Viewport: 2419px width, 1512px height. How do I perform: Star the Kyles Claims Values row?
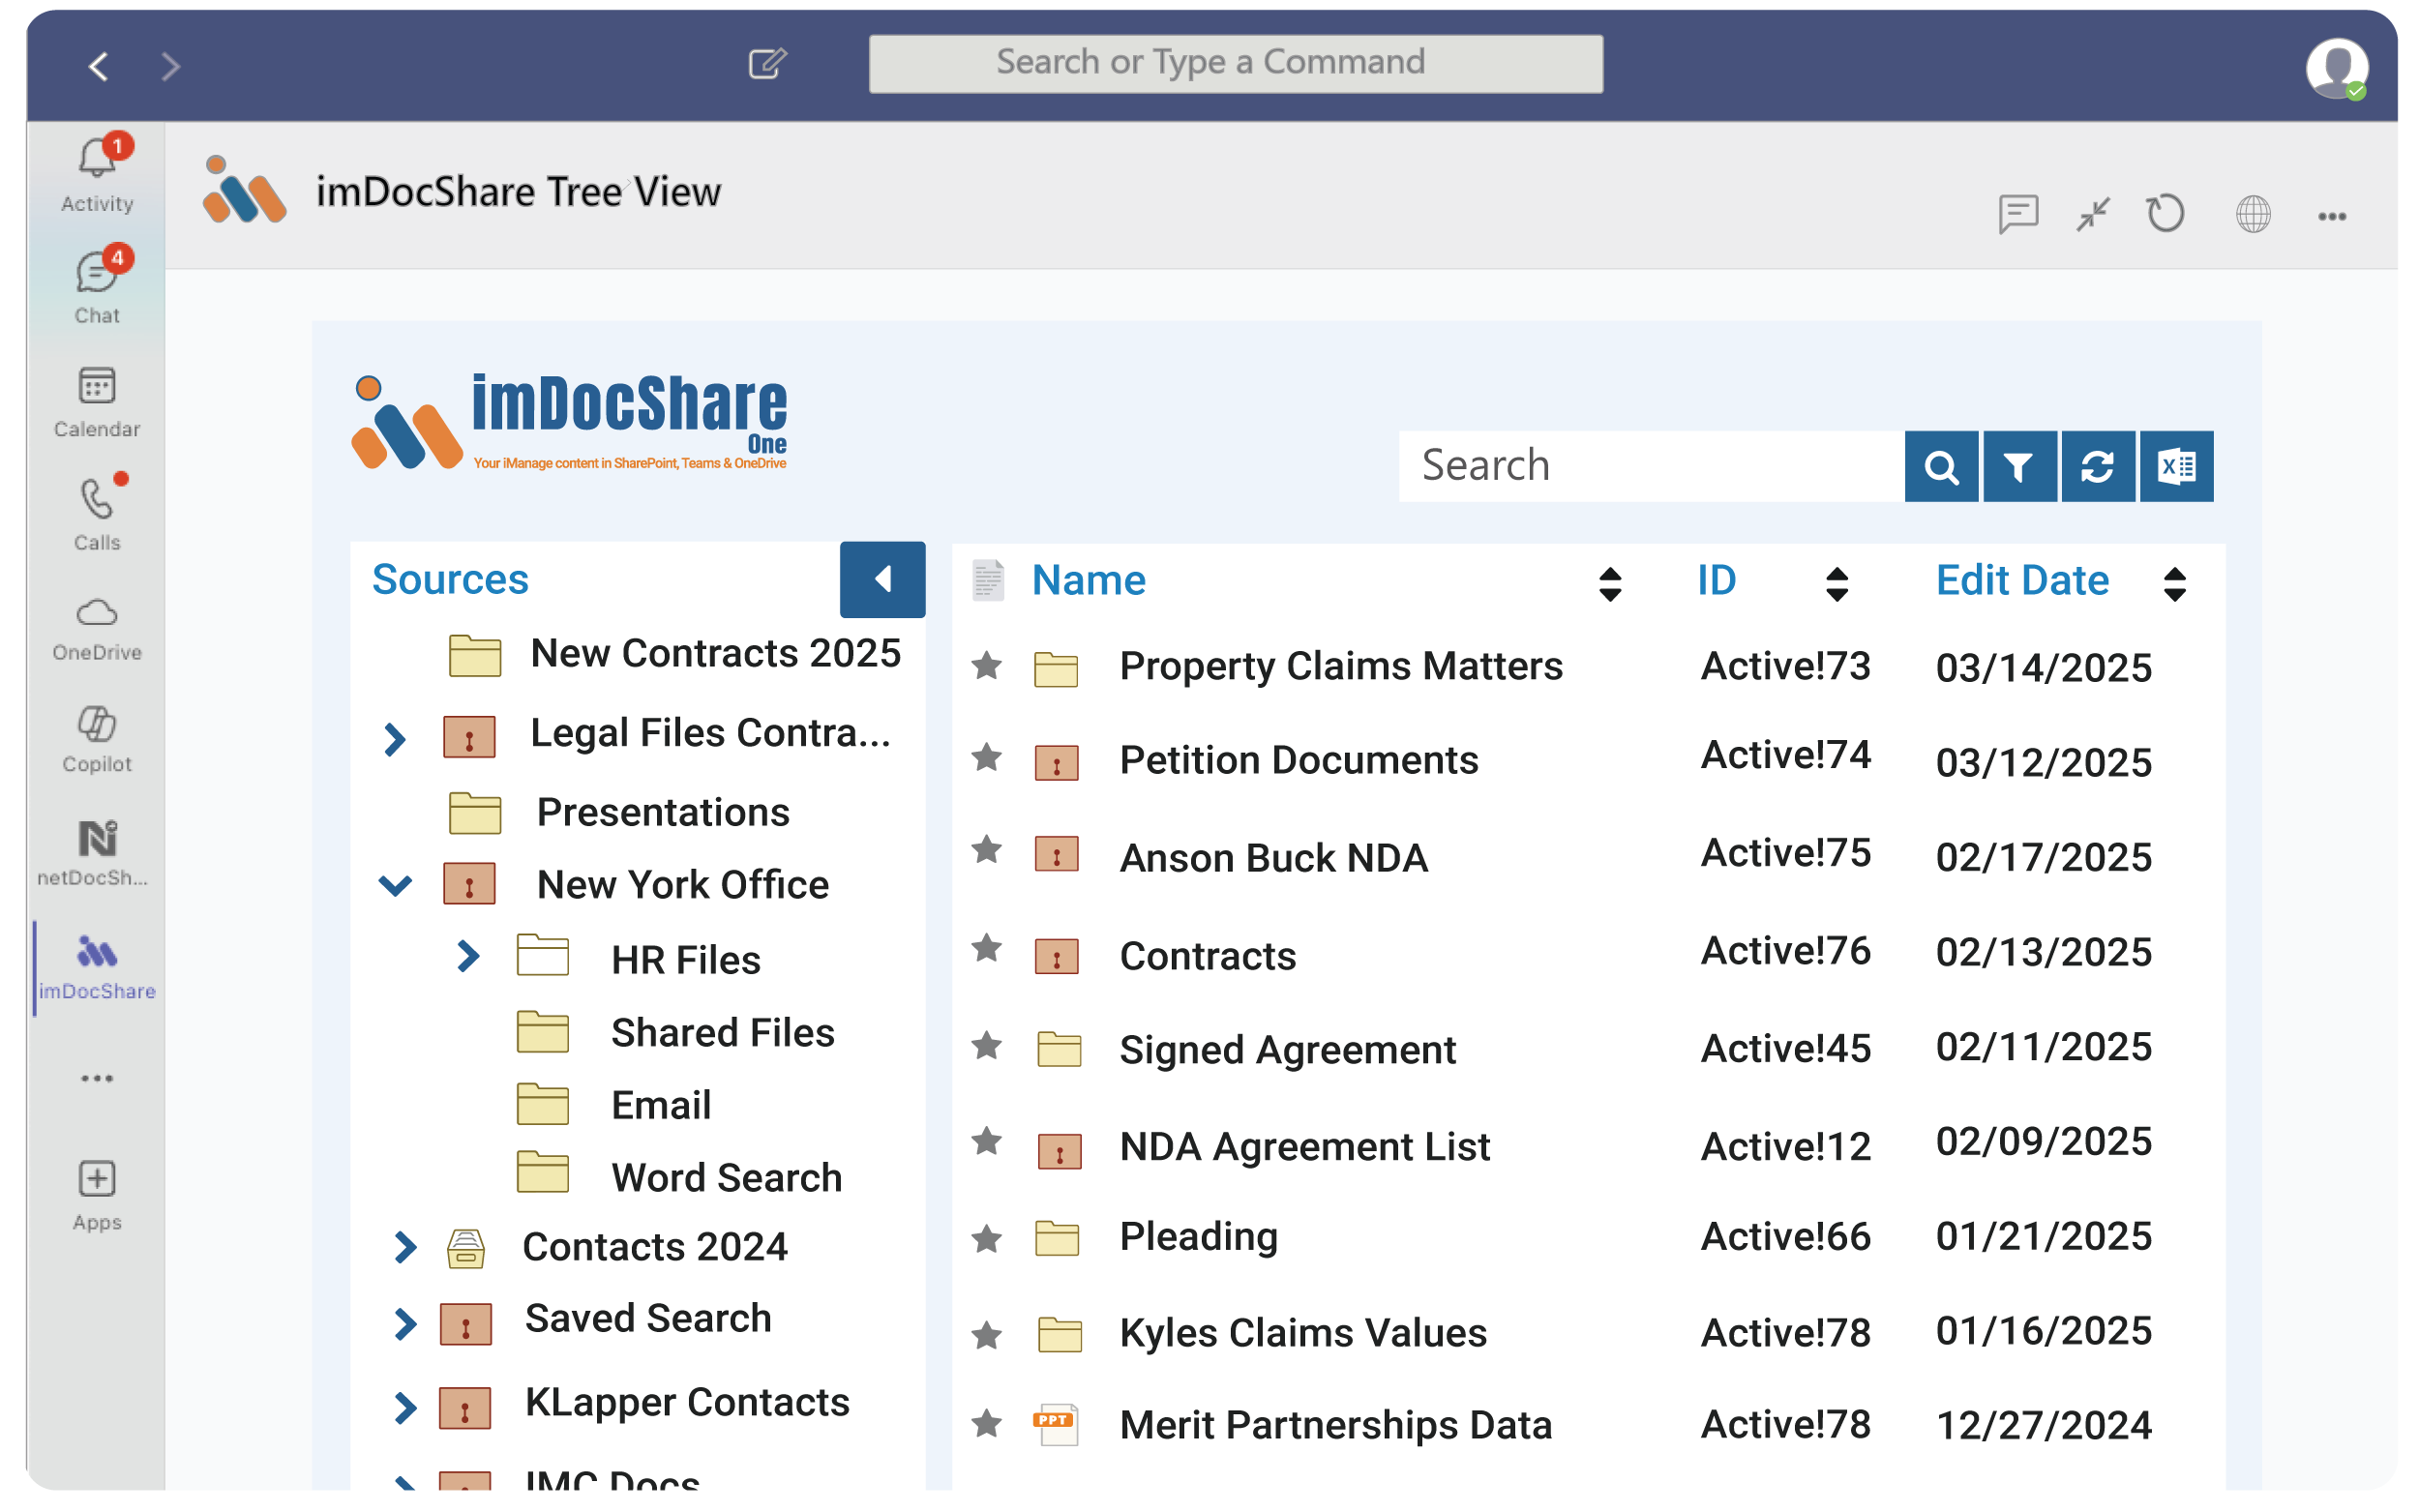pyautogui.click(x=987, y=1335)
